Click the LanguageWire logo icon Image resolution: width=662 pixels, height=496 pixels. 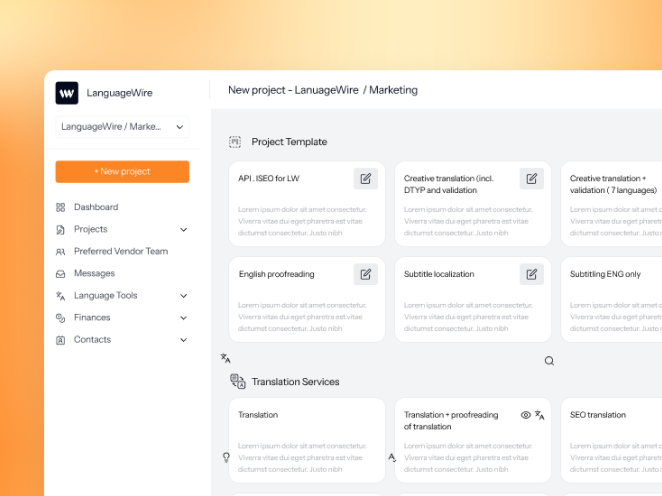point(67,93)
